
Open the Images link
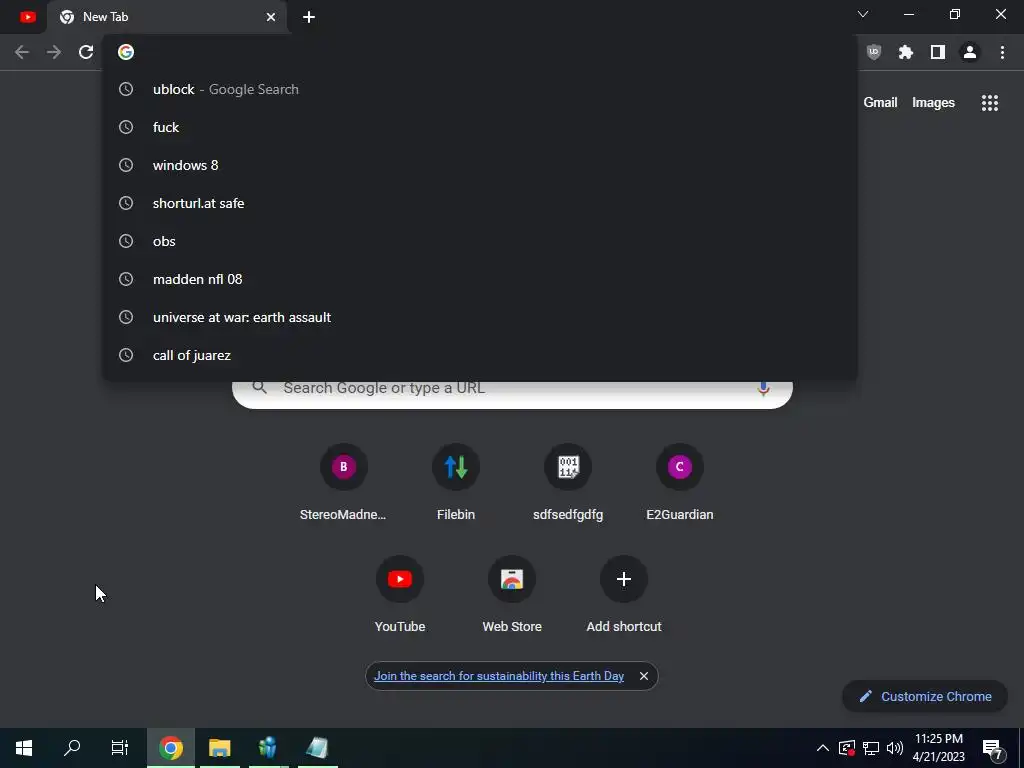[933, 103]
